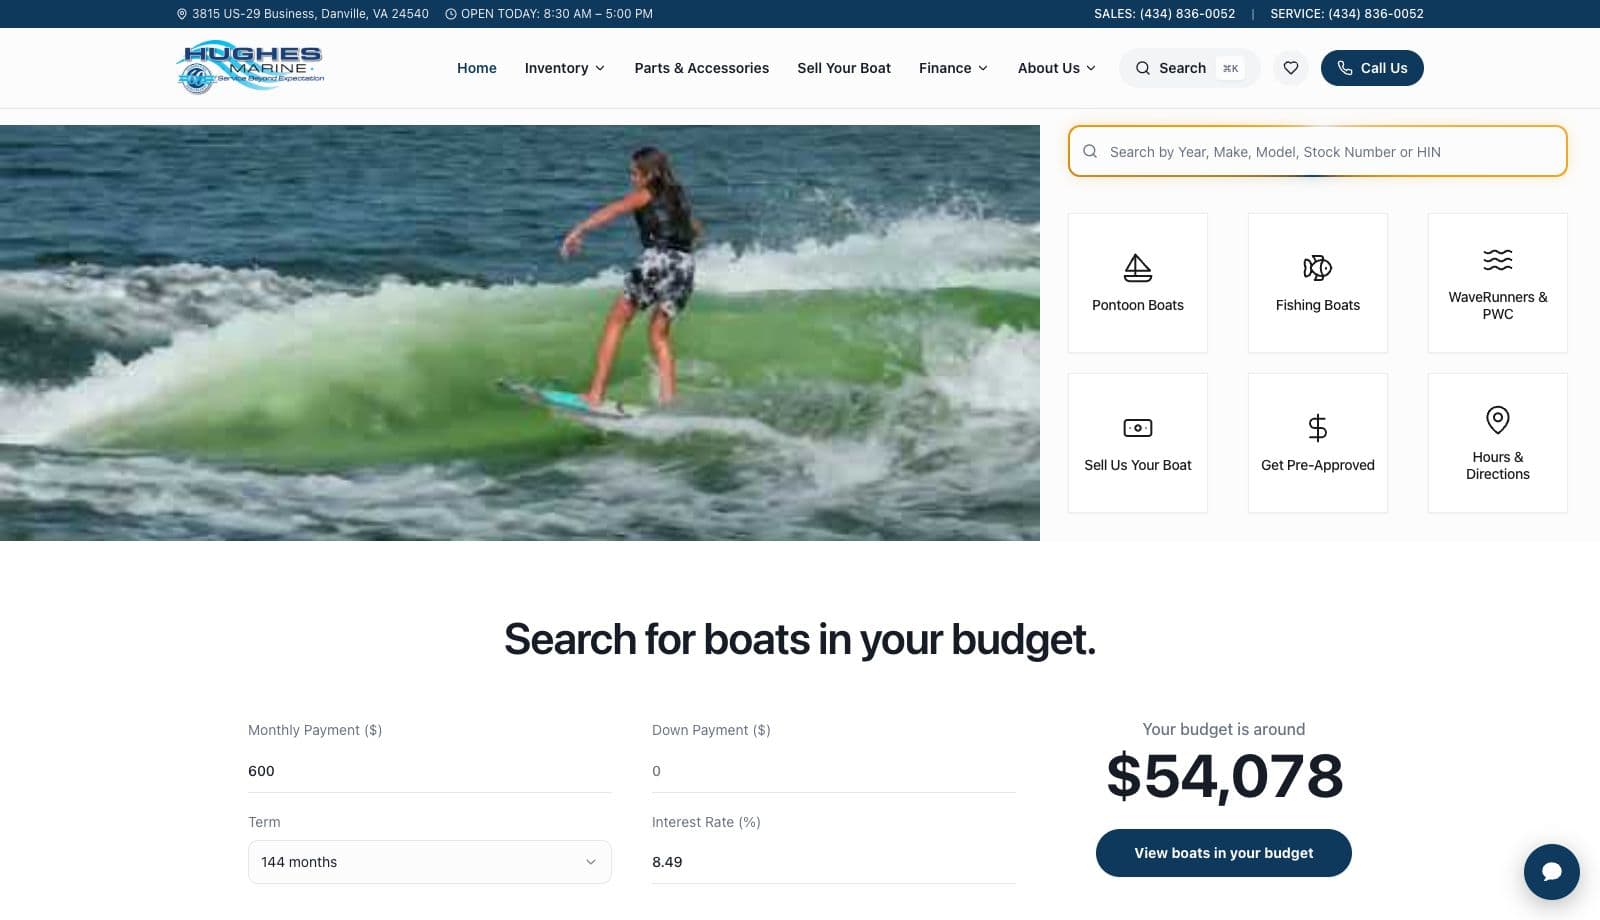Click the Pontoon Boats sailboat icon
The height and width of the screenshot is (920, 1600).
click(1138, 268)
